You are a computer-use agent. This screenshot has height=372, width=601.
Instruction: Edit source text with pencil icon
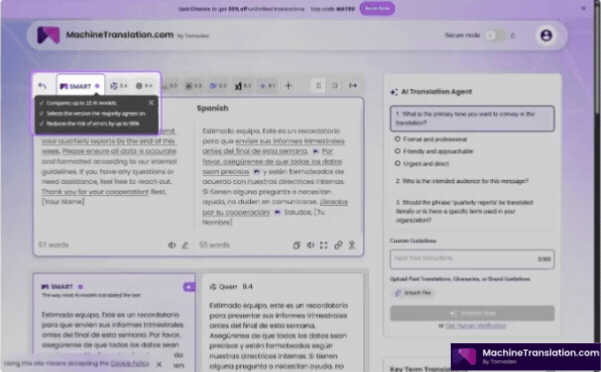tap(185, 245)
